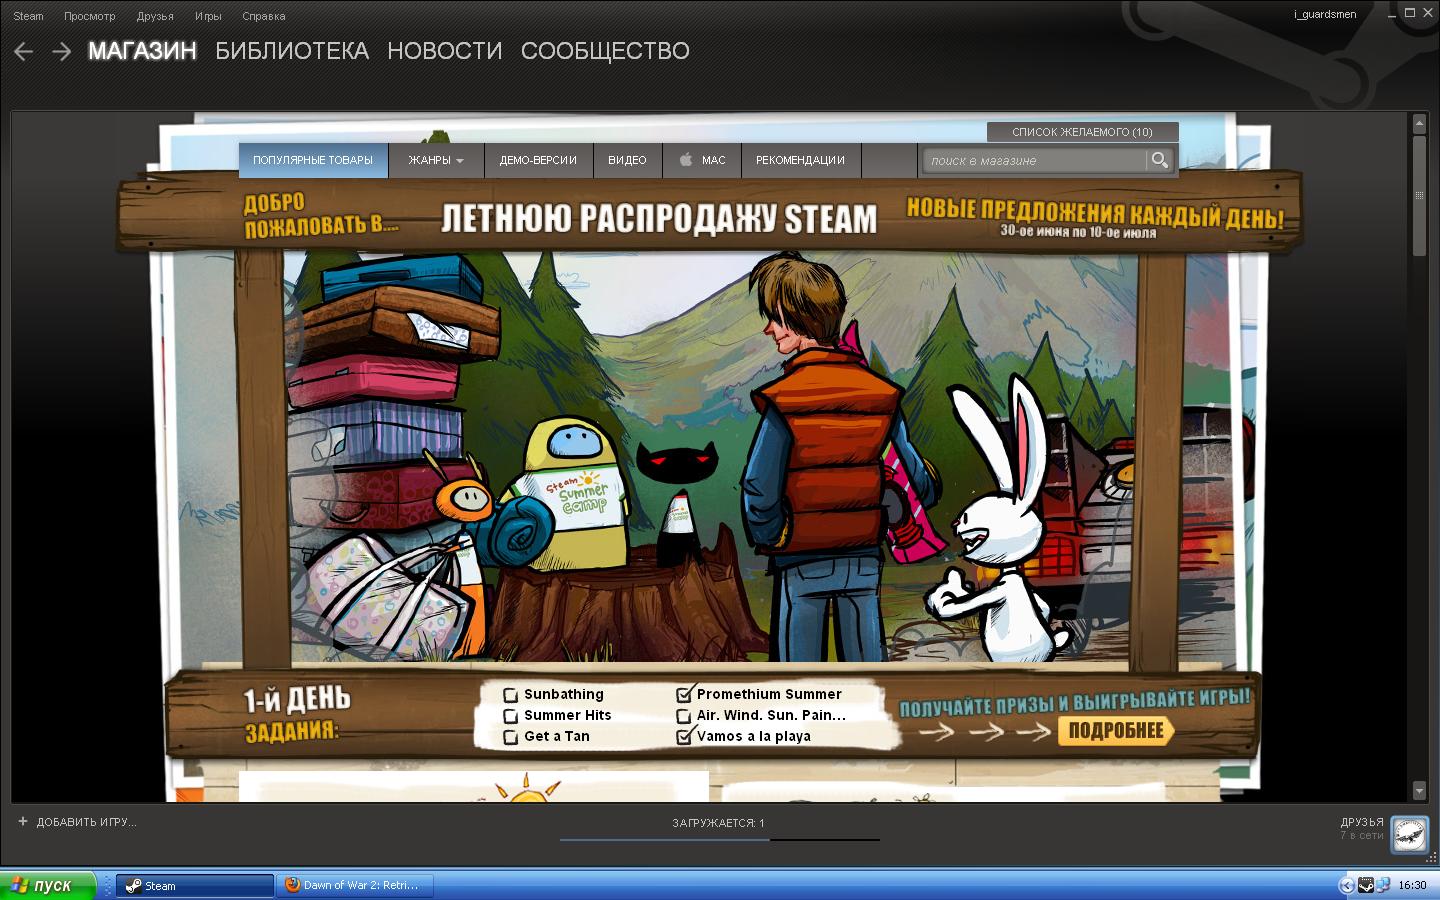This screenshot has width=1440, height=900.
Task: Click Получайте призы и выигрывайте игры text
Action: [x=1075, y=701]
